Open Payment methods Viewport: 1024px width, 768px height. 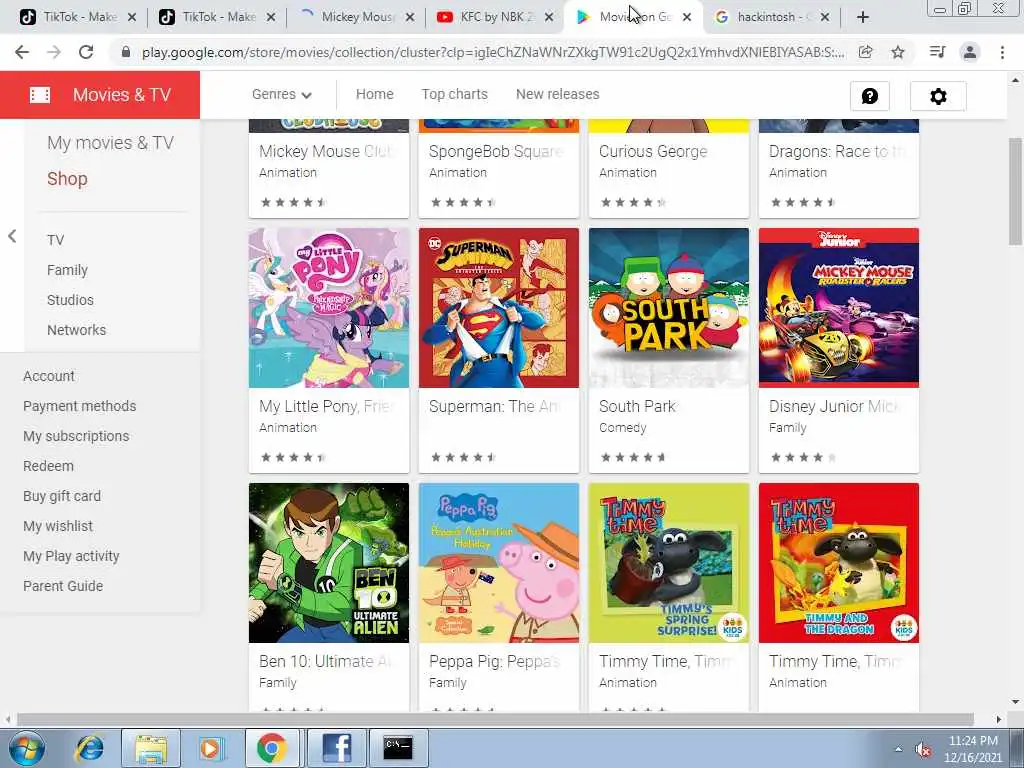coord(80,406)
